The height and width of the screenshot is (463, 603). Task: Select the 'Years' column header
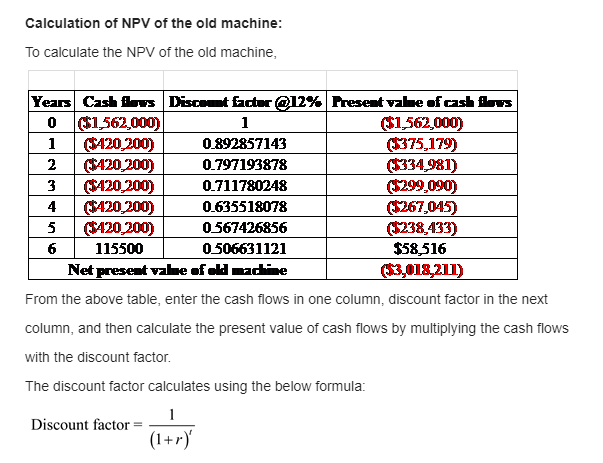51,102
